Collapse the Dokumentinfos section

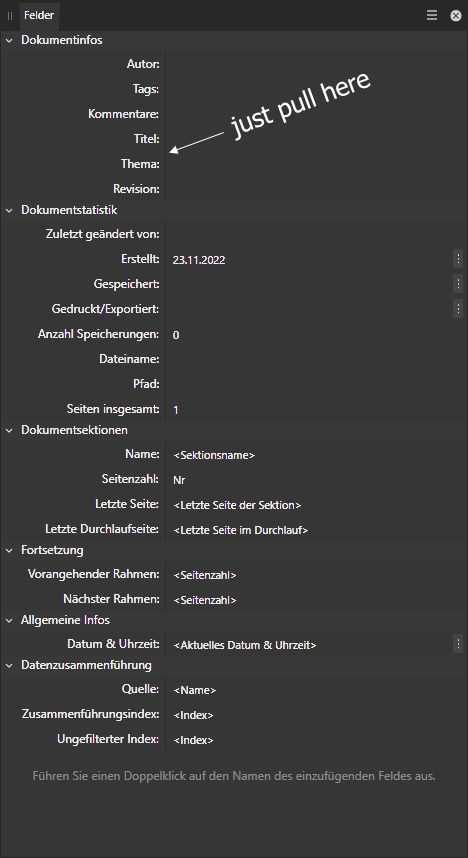point(9,40)
